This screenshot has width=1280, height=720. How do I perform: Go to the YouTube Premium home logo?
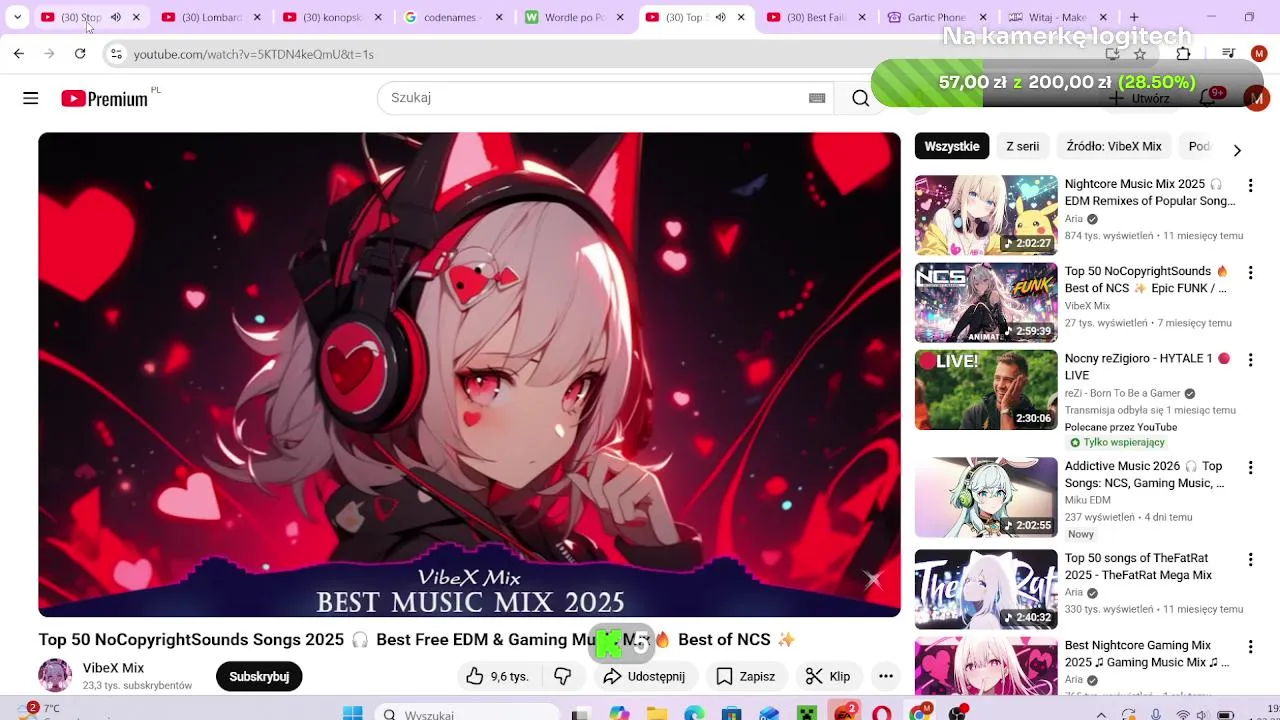(104, 98)
